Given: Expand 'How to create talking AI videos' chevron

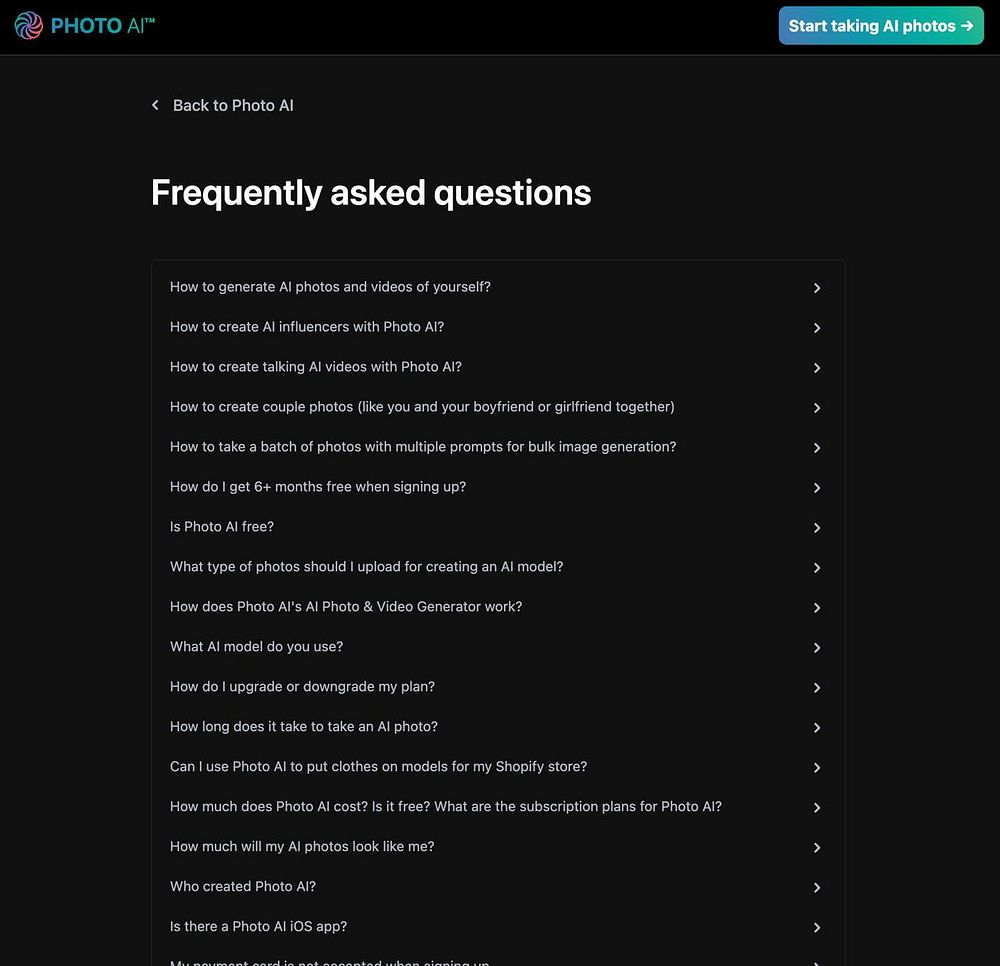Looking at the screenshot, I should coord(817,368).
